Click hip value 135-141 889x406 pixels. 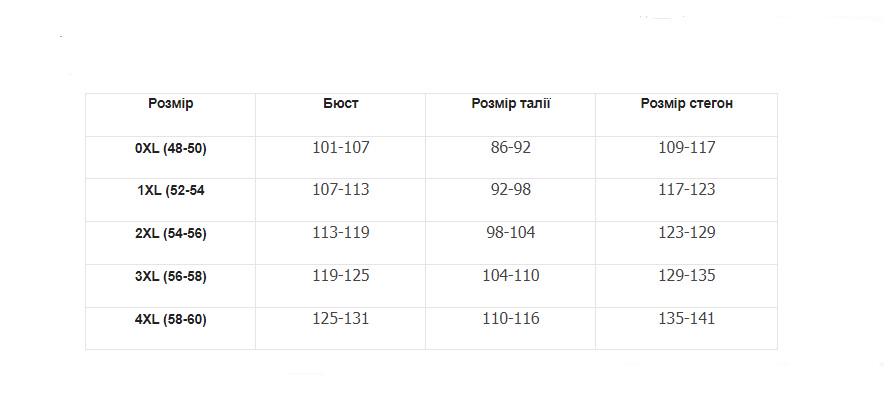click(x=686, y=319)
